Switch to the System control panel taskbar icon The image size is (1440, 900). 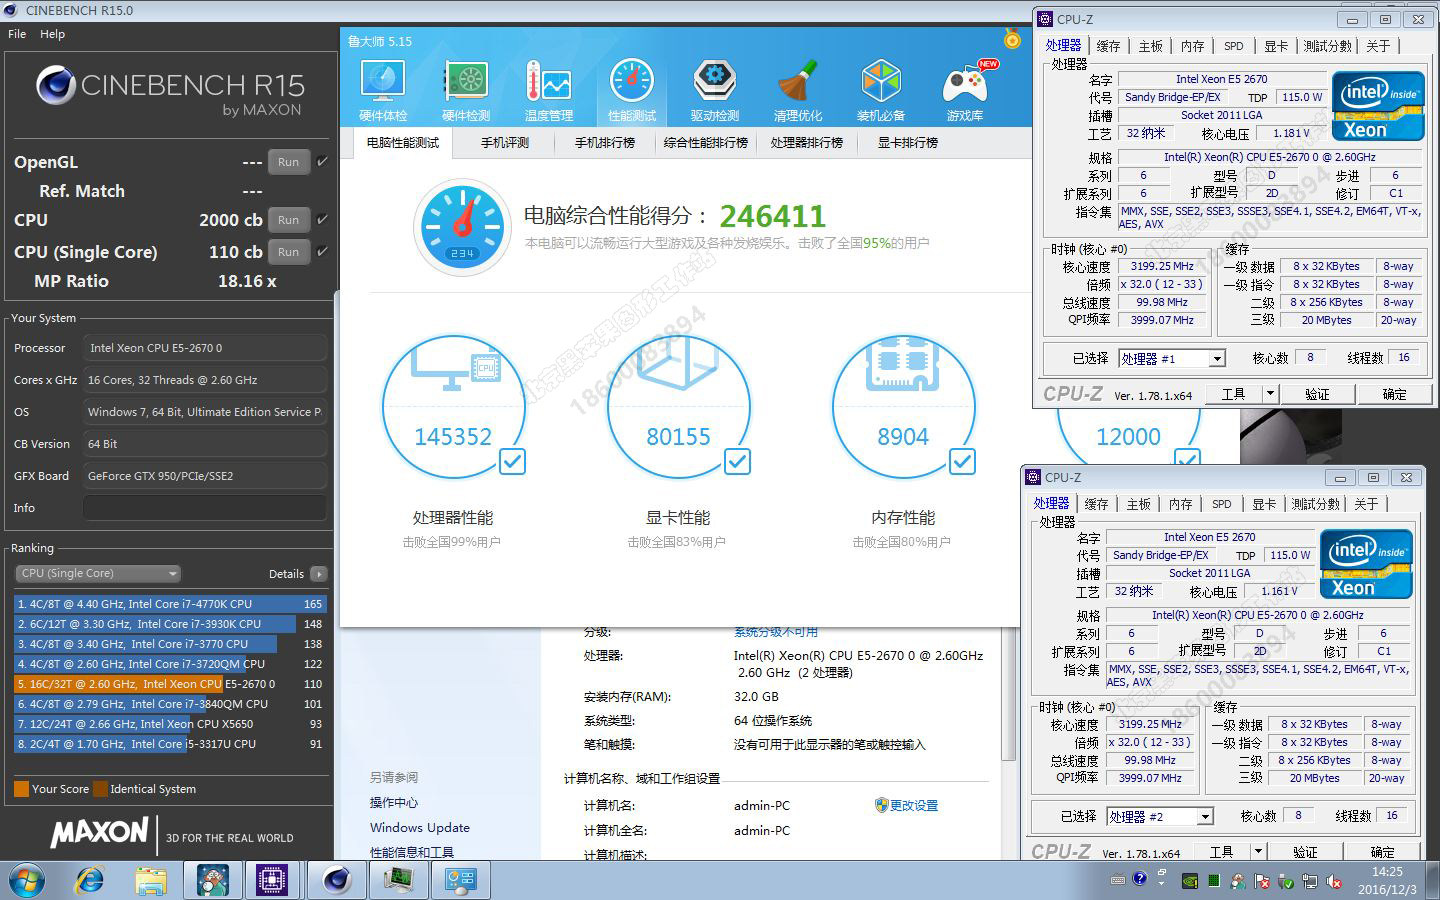[461, 880]
